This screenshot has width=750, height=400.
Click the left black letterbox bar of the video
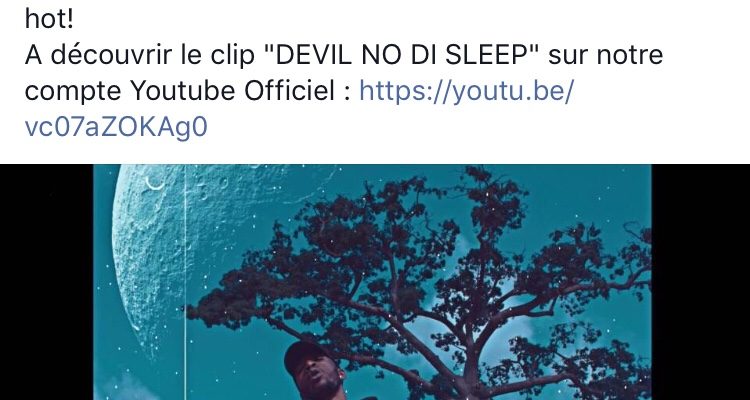point(46,282)
